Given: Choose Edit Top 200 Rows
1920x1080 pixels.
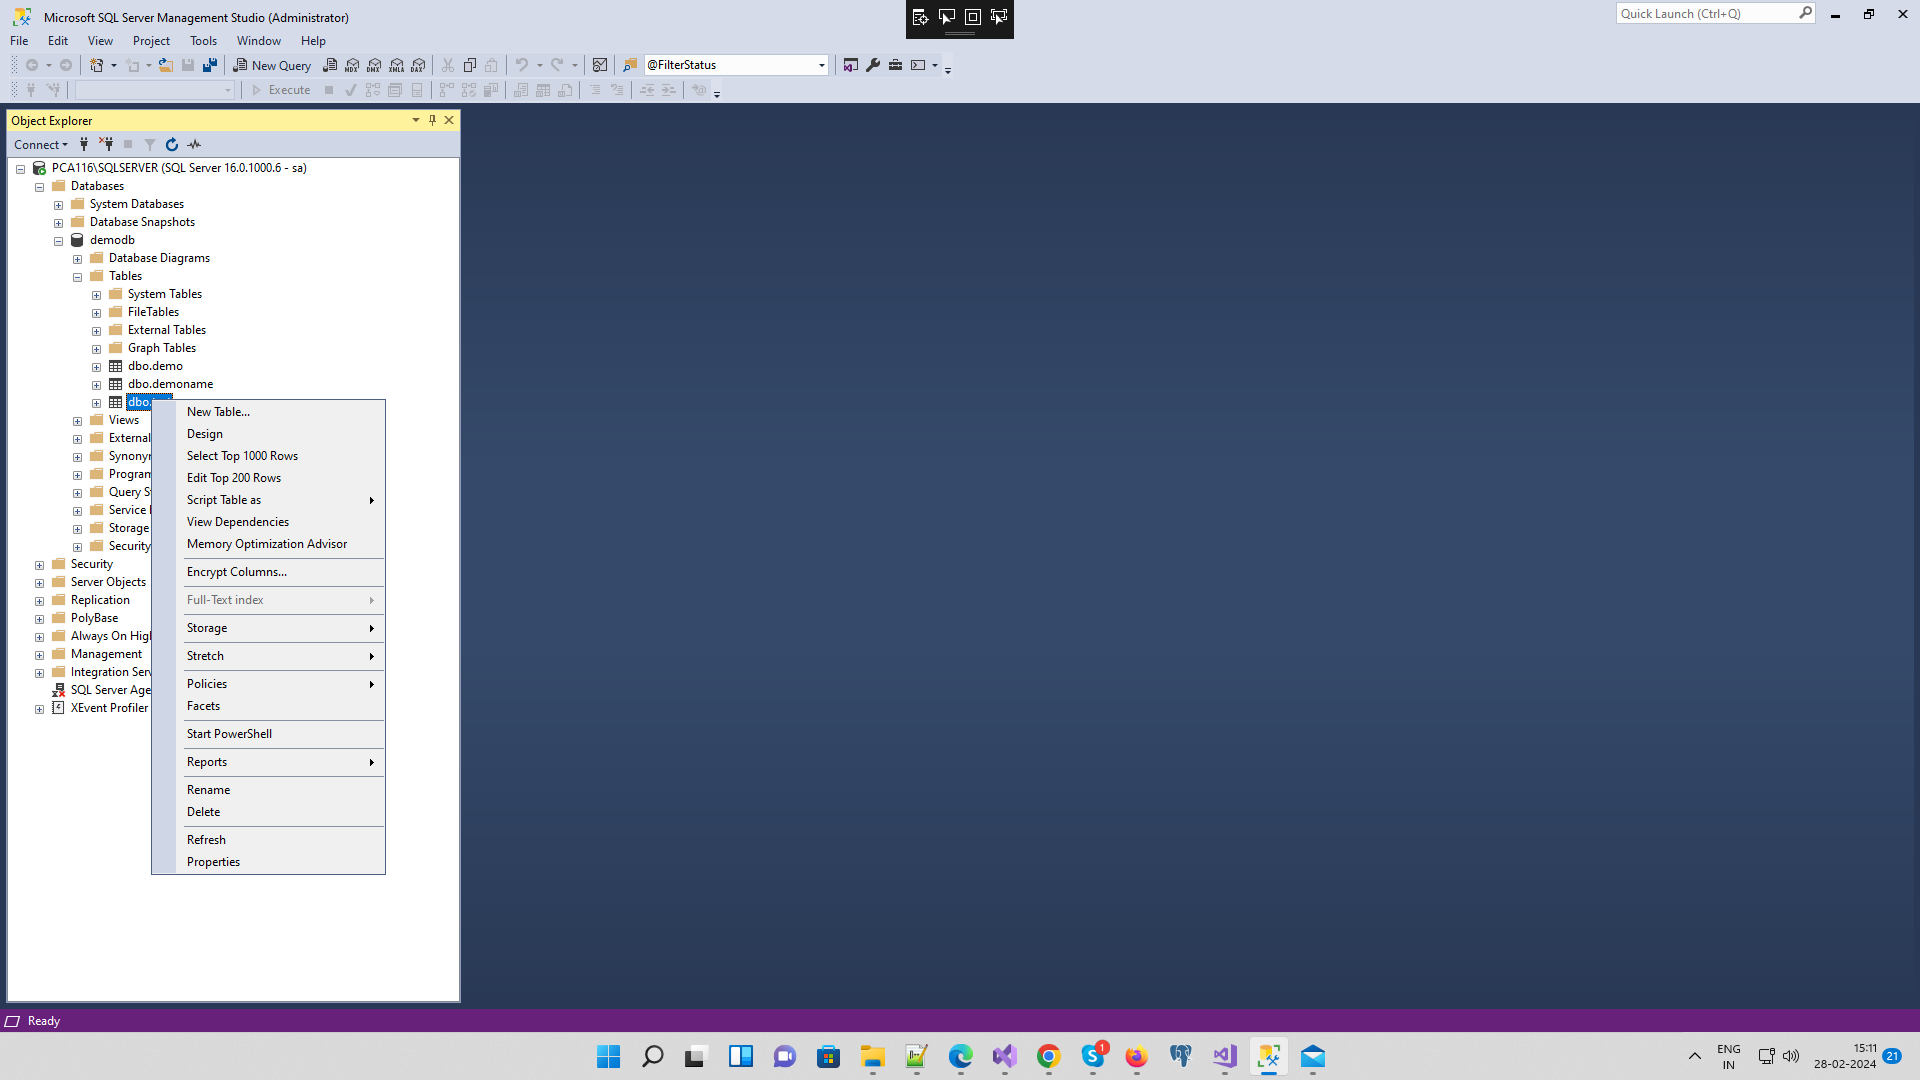Looking at the screenshot, I should 268,478.
